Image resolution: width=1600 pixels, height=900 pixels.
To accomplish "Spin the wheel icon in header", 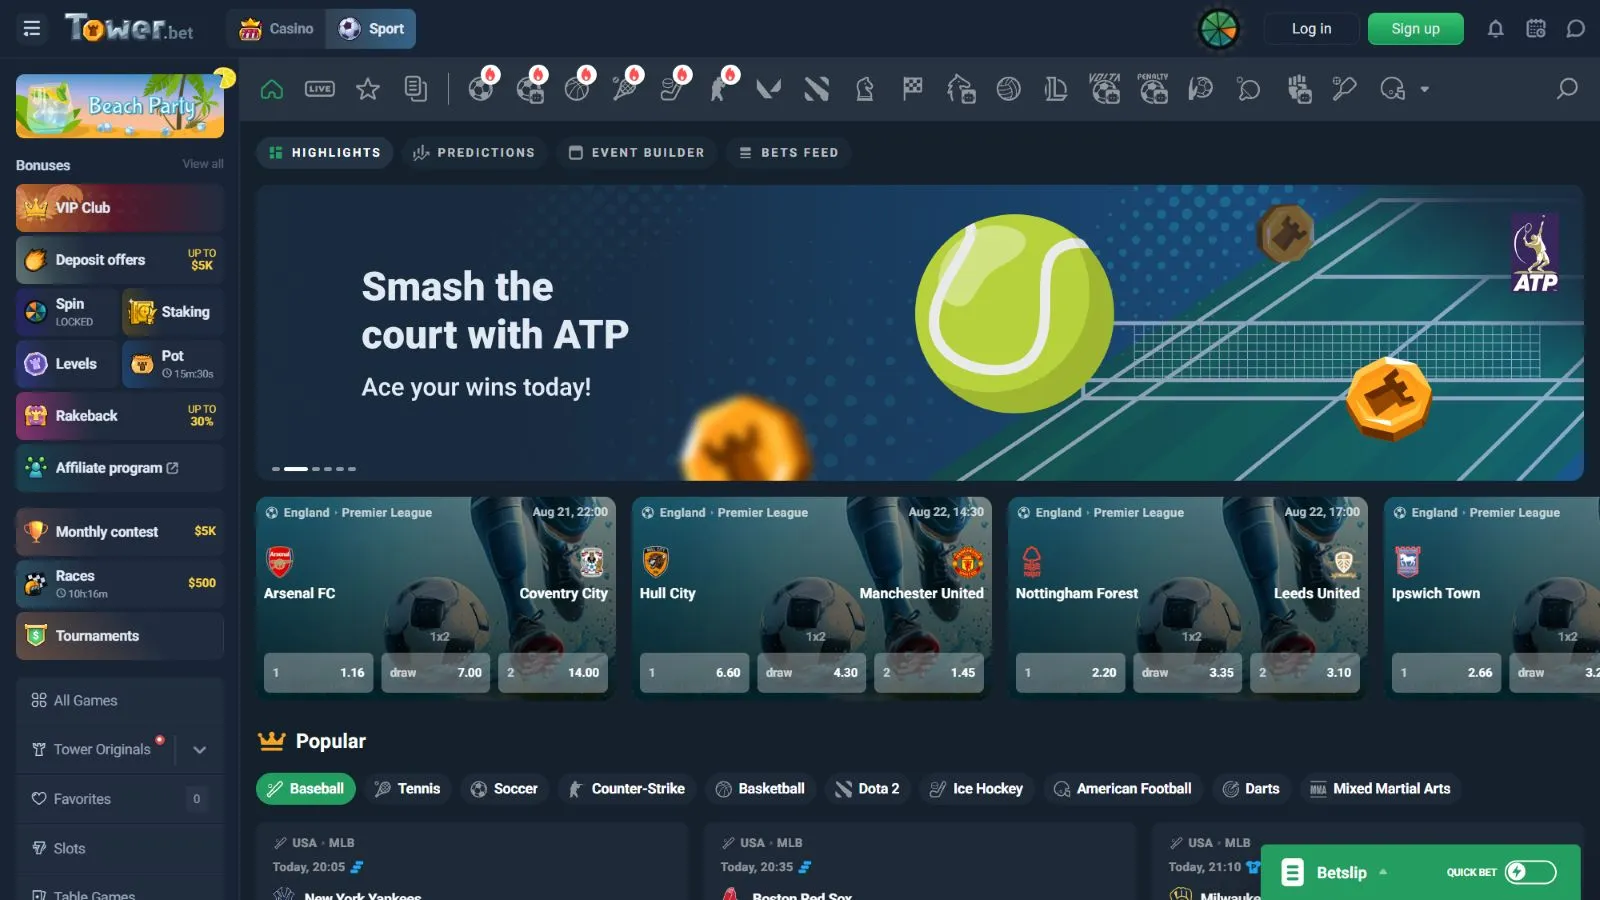I will click(1219, 29).
